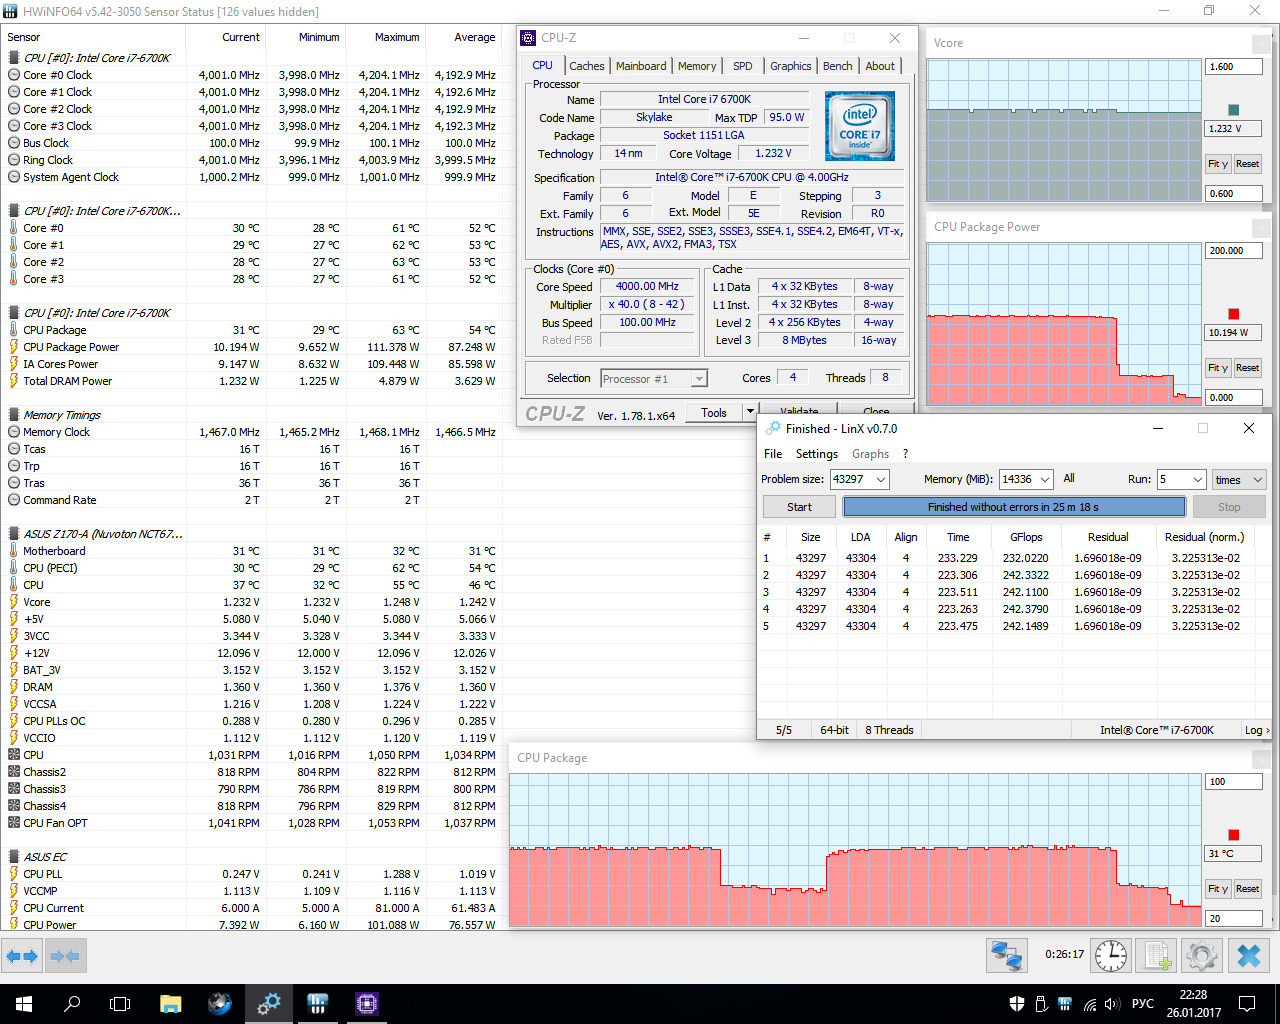Open the ? help menu in LinX
Viewport: 1280px width, 1024px height.
coord(906,454)
